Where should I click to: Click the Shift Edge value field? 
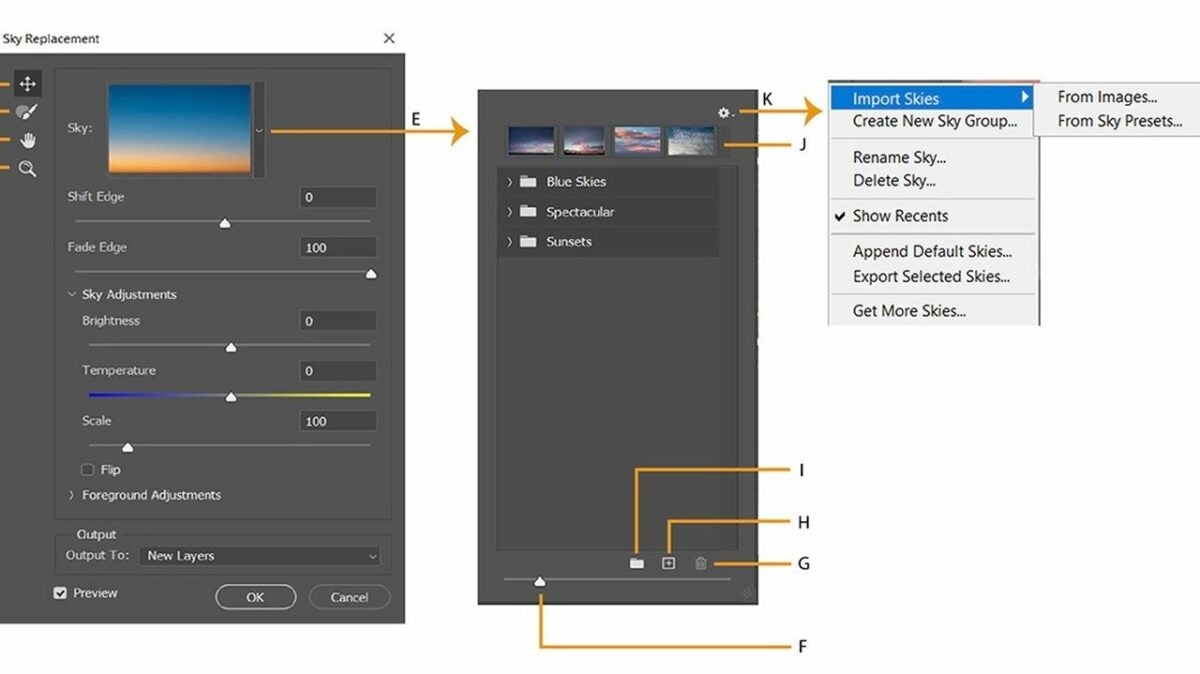[338, 197]
